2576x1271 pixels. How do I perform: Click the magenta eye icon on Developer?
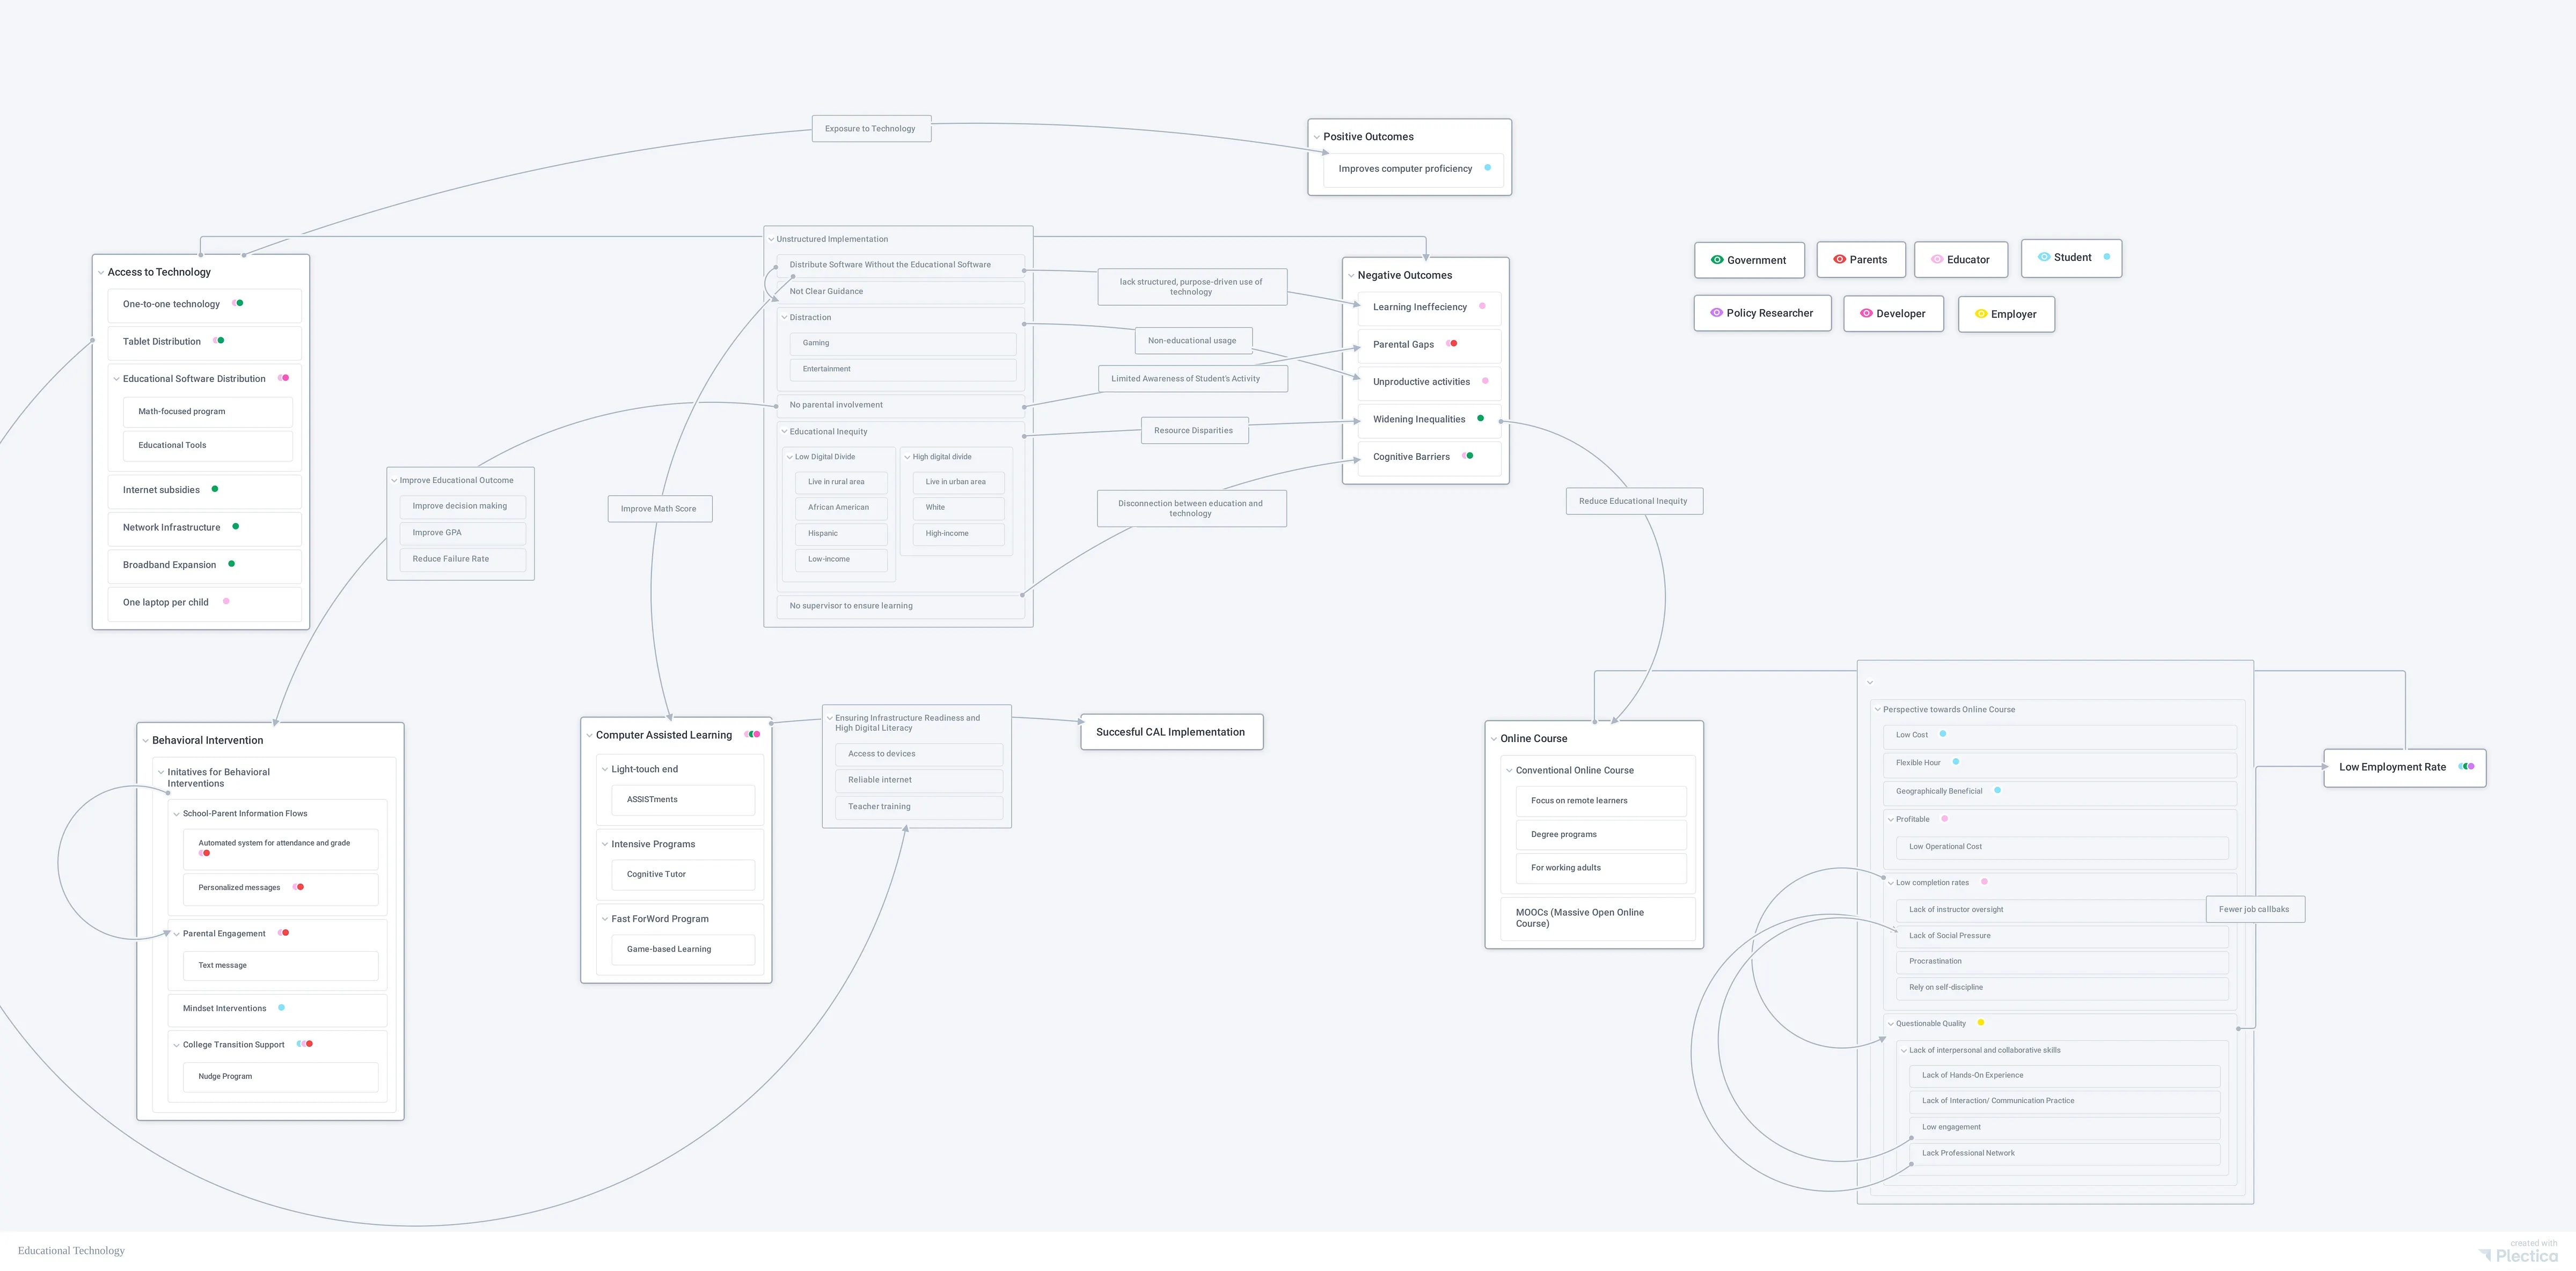coord(1866,313)
